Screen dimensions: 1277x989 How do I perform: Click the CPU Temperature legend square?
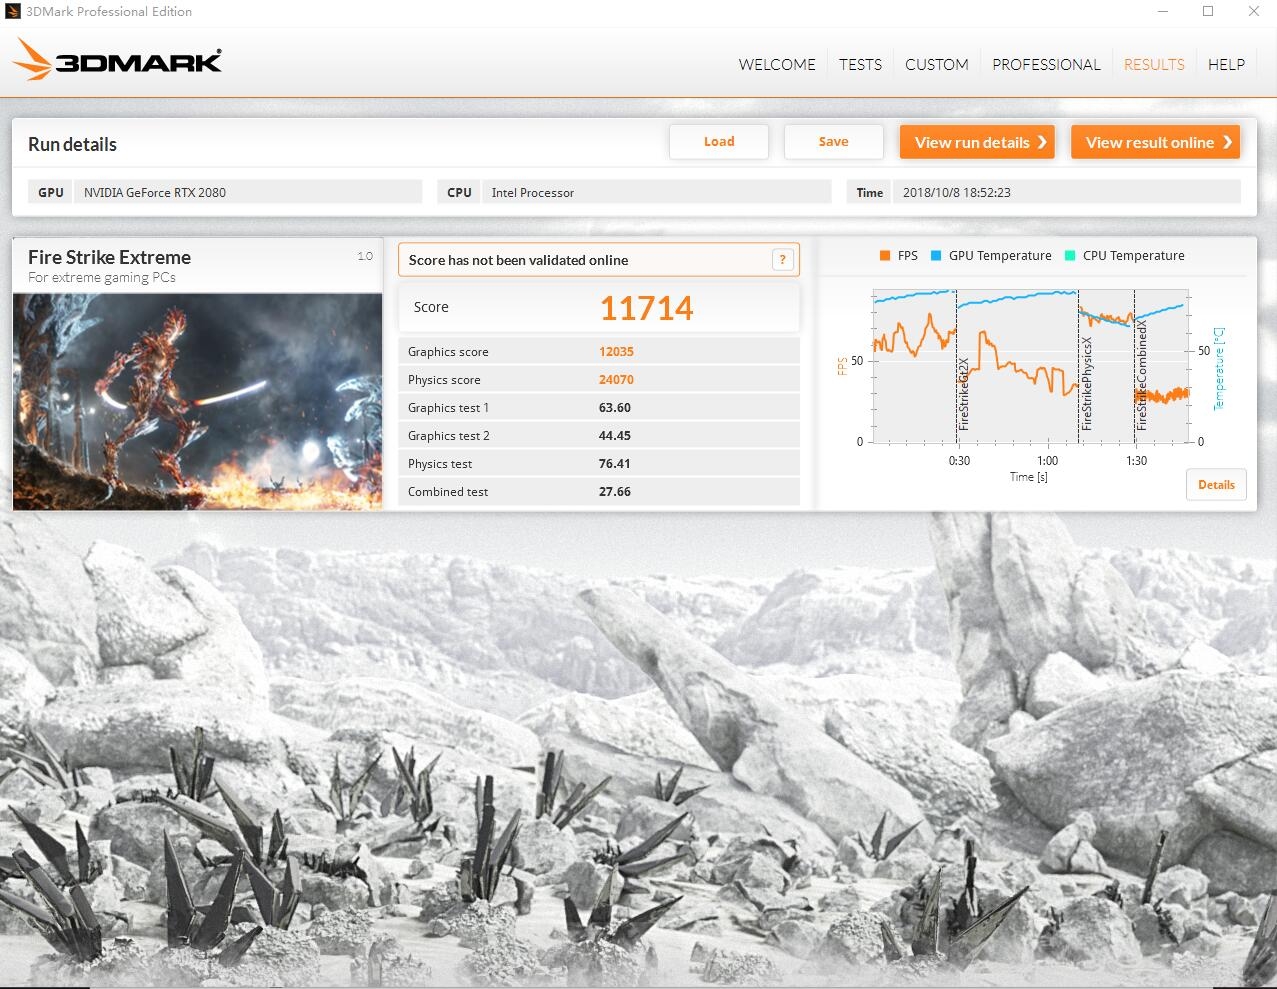pos(1070,256)
